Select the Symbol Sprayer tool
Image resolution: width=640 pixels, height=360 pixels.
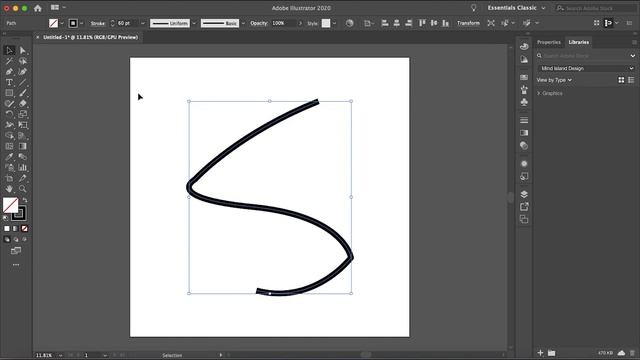(x=9, y=167)
